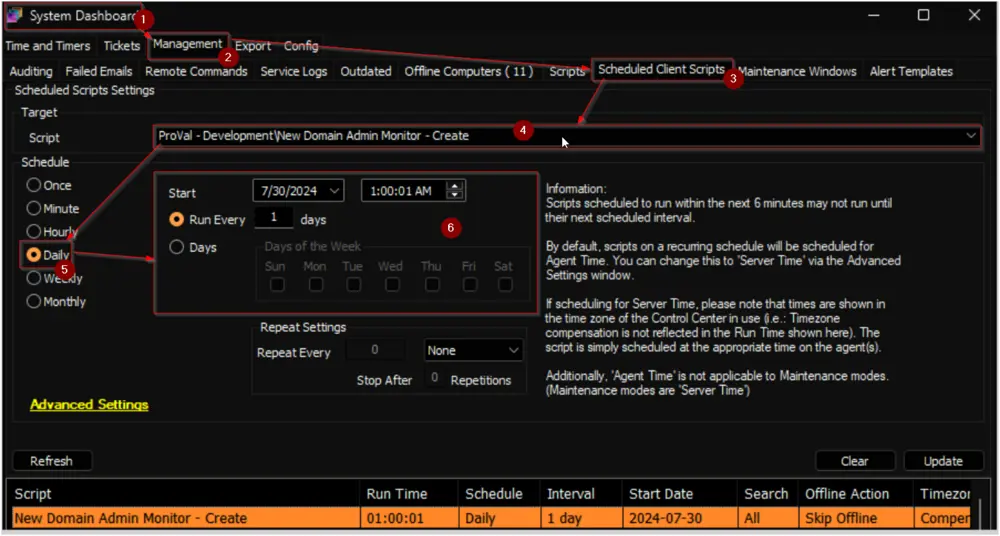
Task: Sort by the Script column header
Action: (184, 494)
